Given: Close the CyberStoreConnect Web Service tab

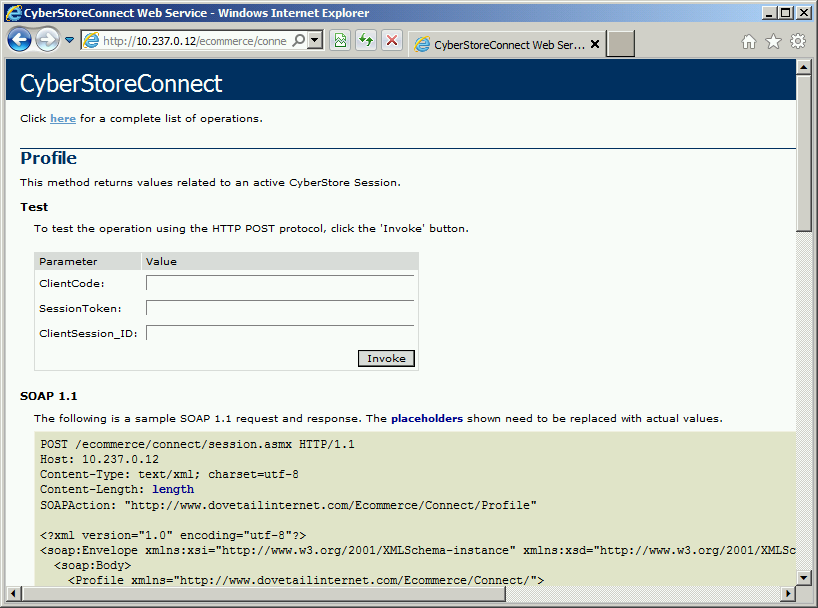Looking at the screenshot, I should point(595,45).
